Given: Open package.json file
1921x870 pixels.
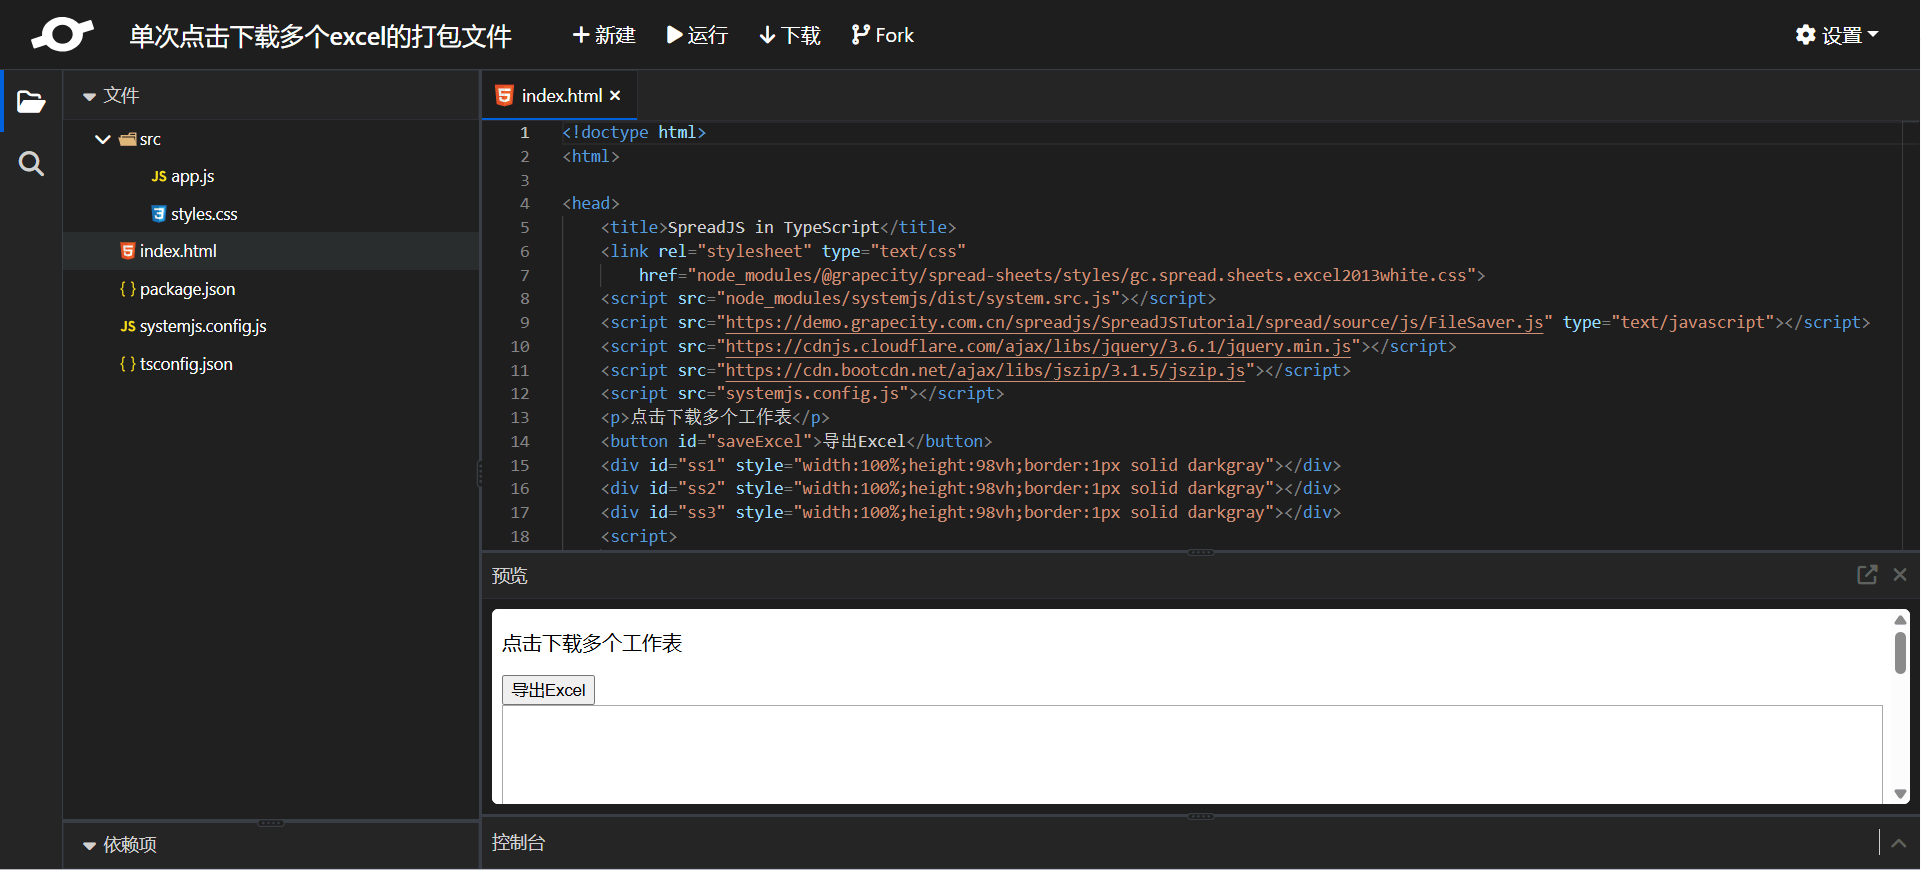Looking at the screenshot, I should (177, 289).
